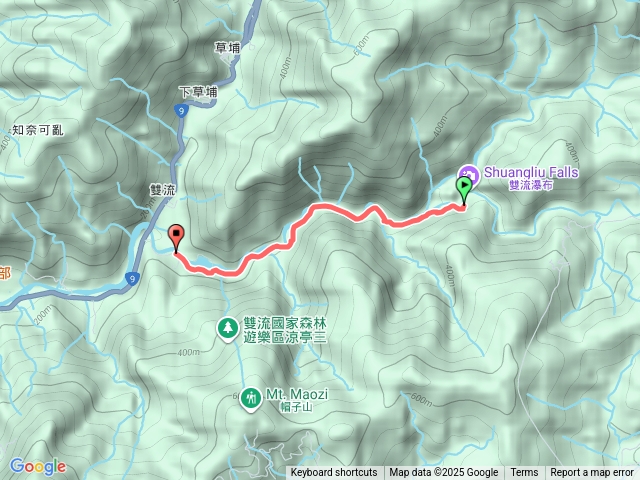Click the 草埔 village label
640x480 pixels.
click(x=227, y=48)
